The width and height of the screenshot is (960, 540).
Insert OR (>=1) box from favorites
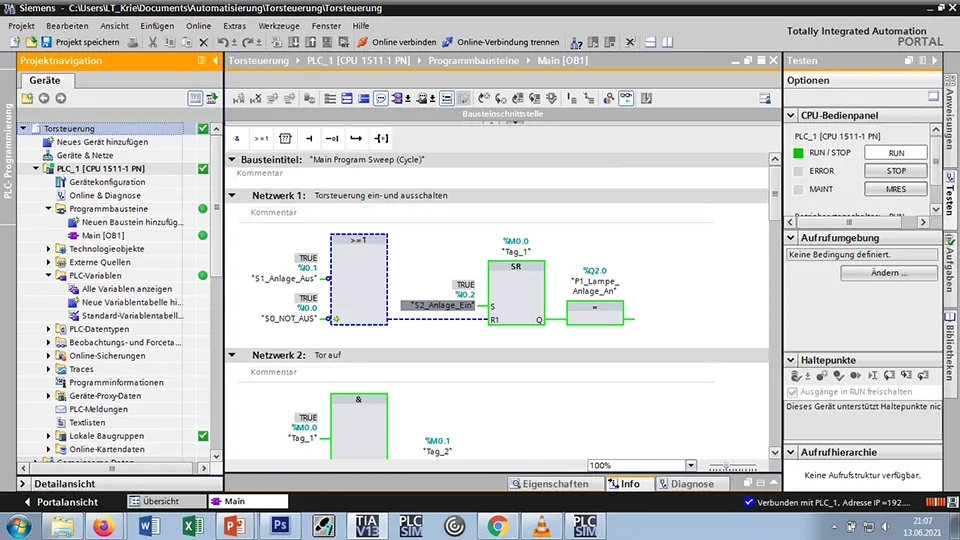tap(261, 138)
